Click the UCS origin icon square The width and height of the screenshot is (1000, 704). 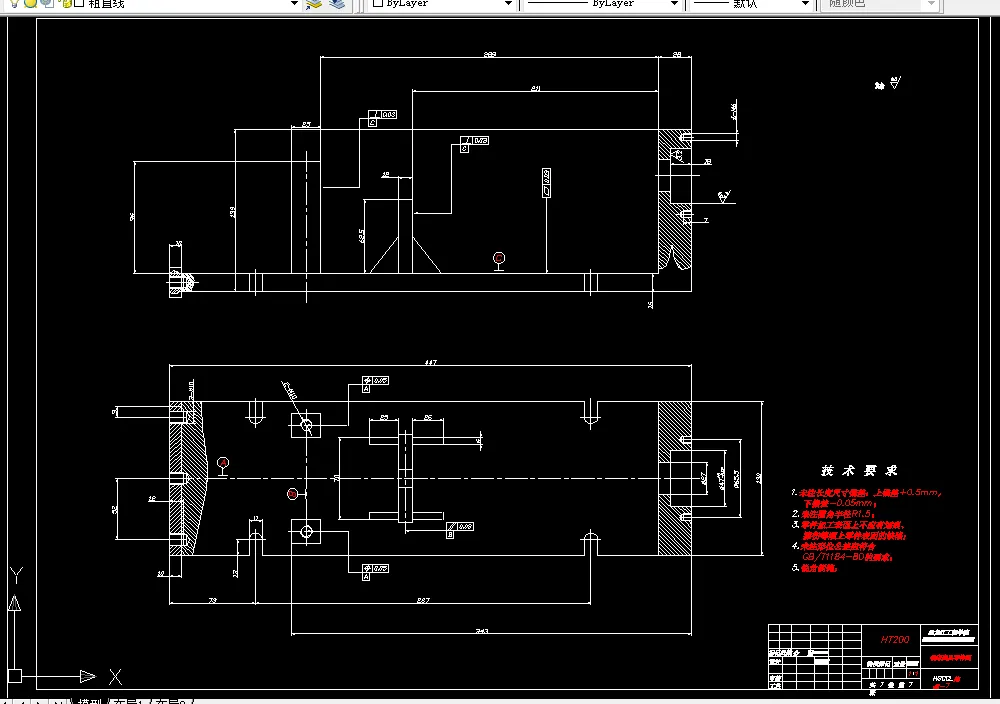(15, 676)
